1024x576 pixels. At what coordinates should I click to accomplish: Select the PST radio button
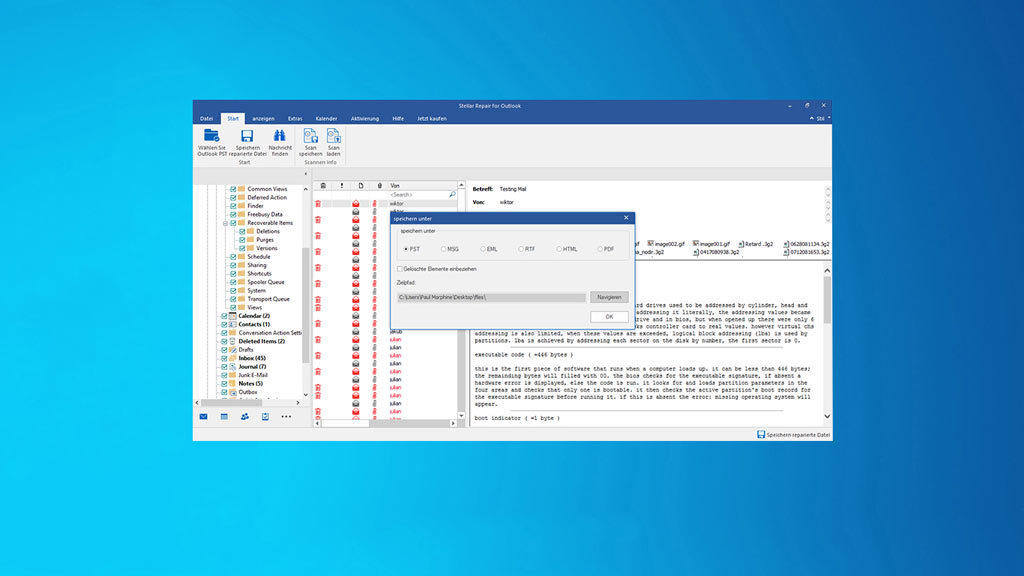pos(406,249)
